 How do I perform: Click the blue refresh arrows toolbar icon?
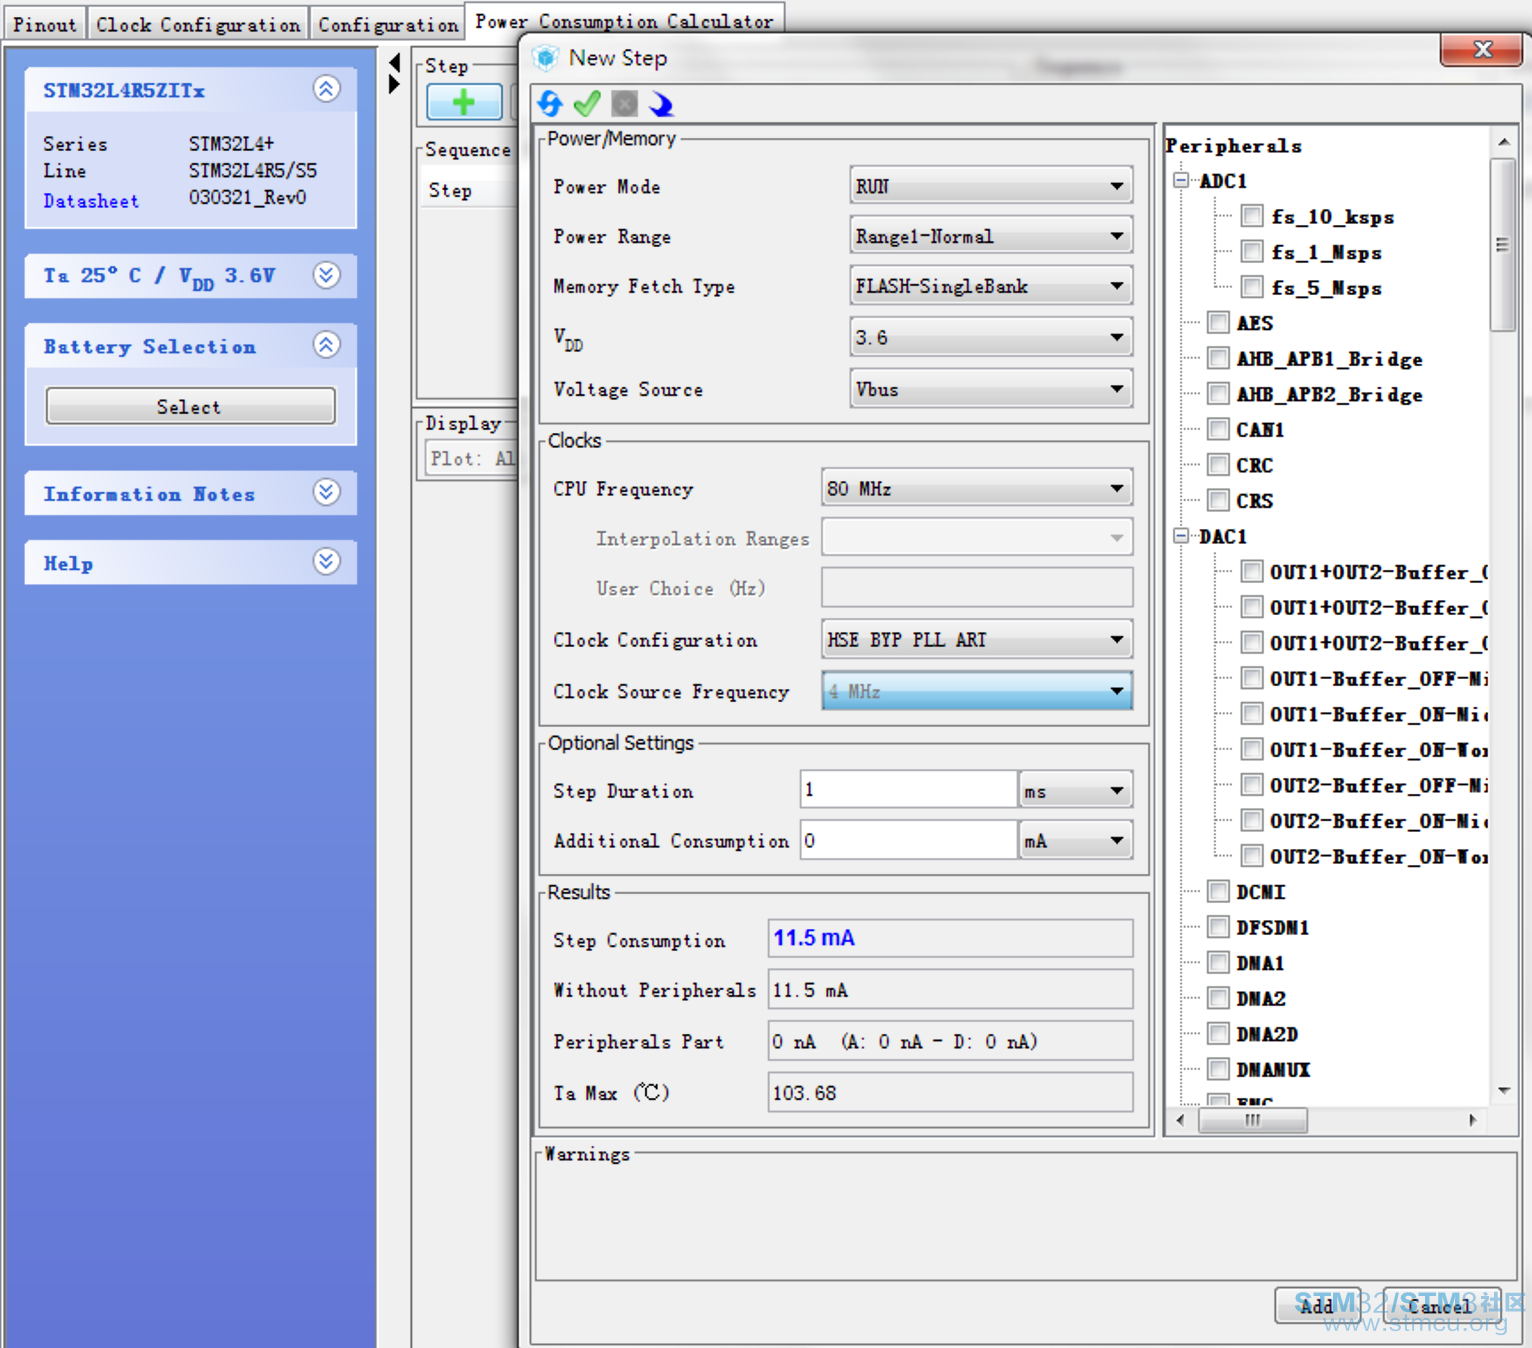click(550, 104)
